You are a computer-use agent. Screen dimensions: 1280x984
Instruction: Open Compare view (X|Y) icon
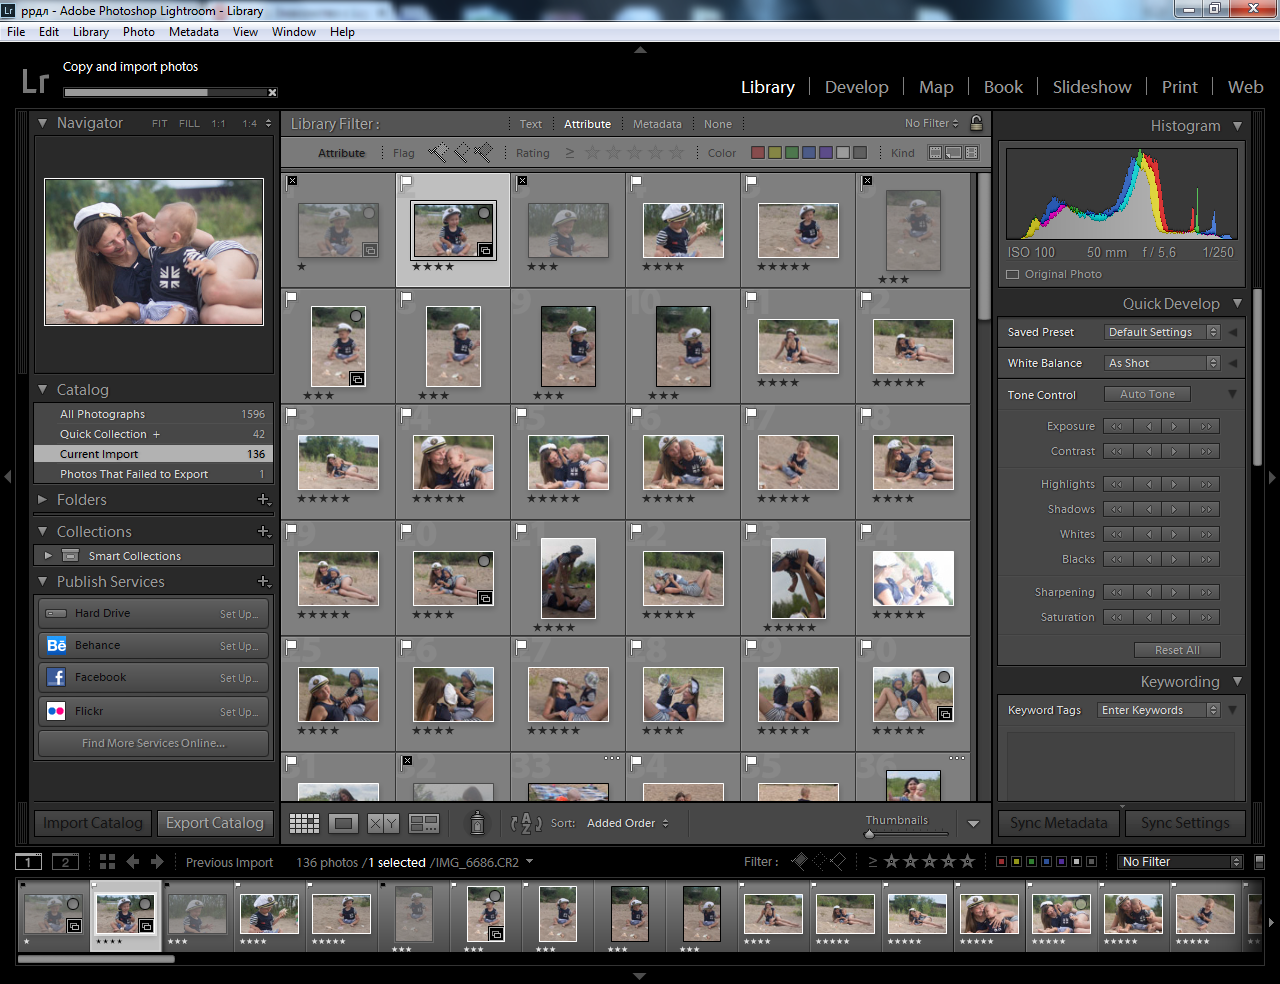pos(383,824)
